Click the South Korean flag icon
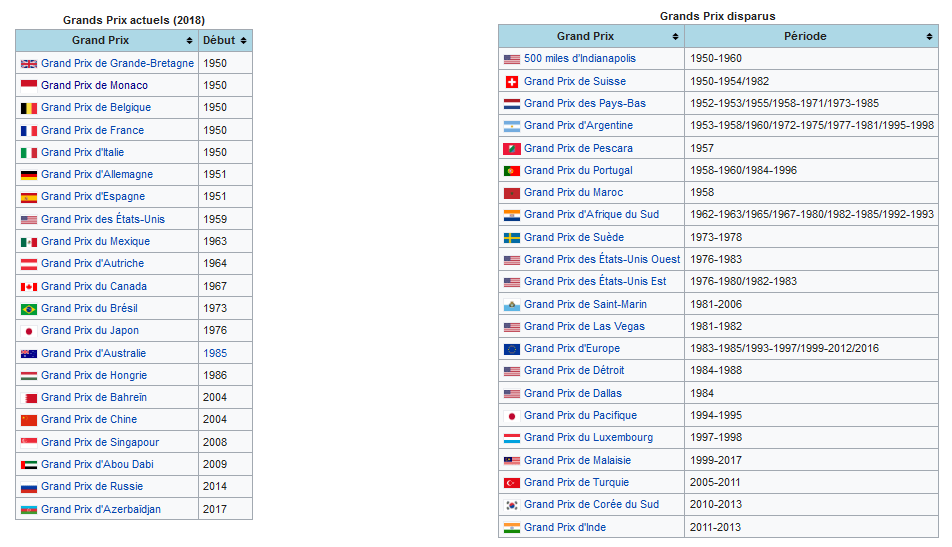This screenshot has width=952, height=547. 512,505
